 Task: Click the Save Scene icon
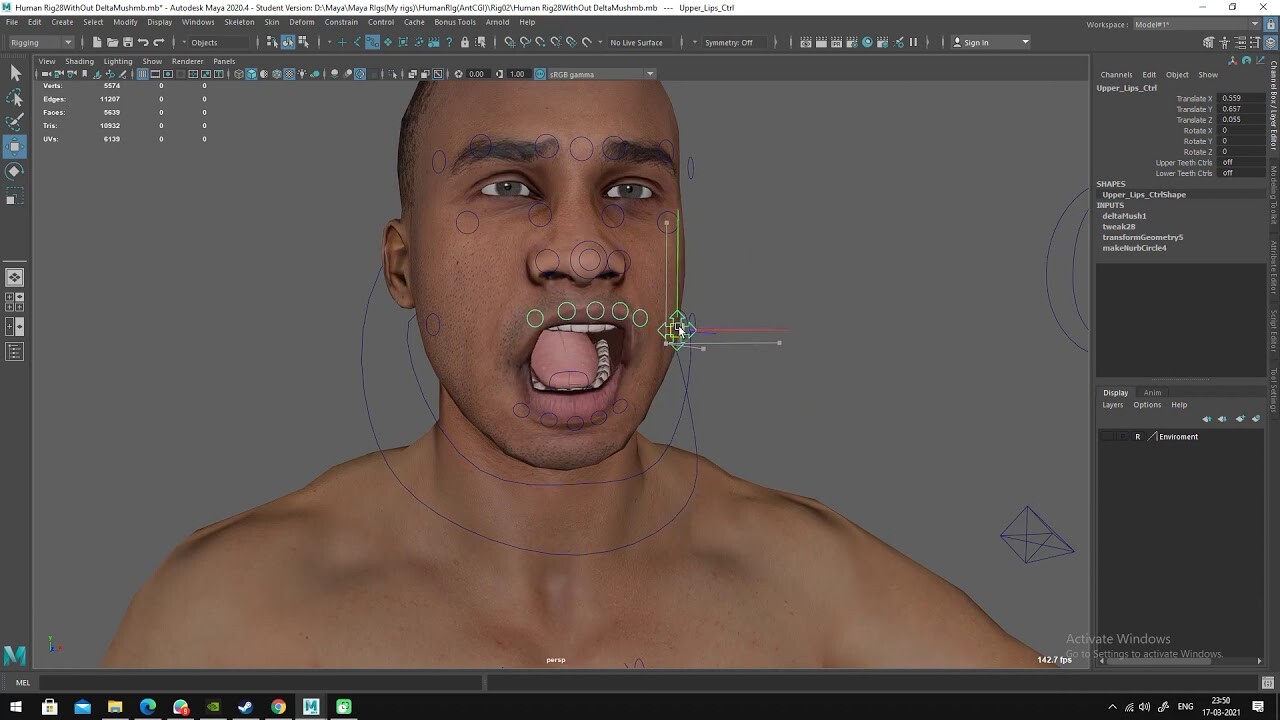129,42
